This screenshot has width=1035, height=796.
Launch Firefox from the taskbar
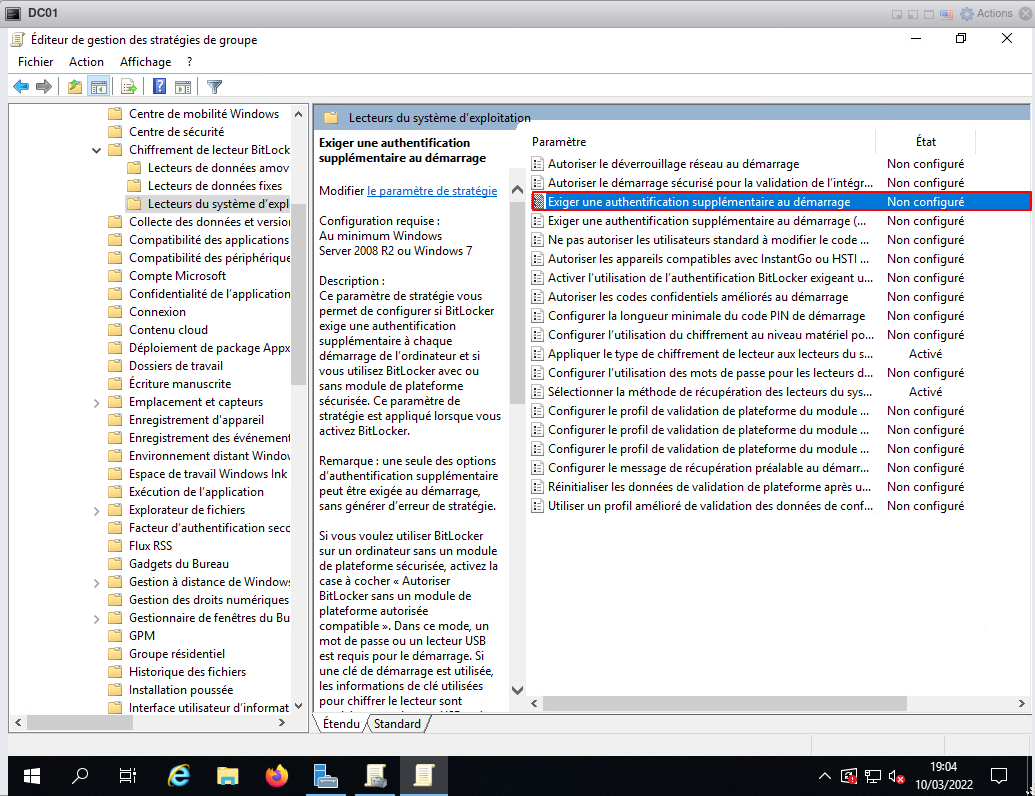tap(277, 775)
